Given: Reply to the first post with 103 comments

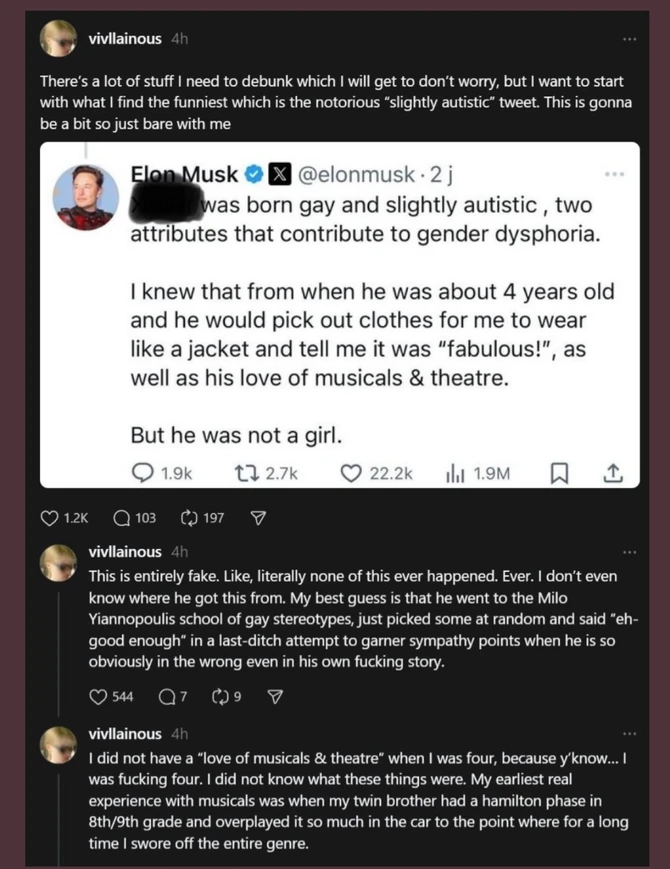Looking at the screenshot, I should coord(121,518).
